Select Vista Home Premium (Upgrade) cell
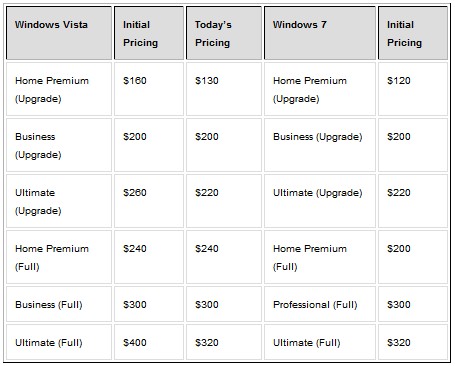 coord(59,89)
